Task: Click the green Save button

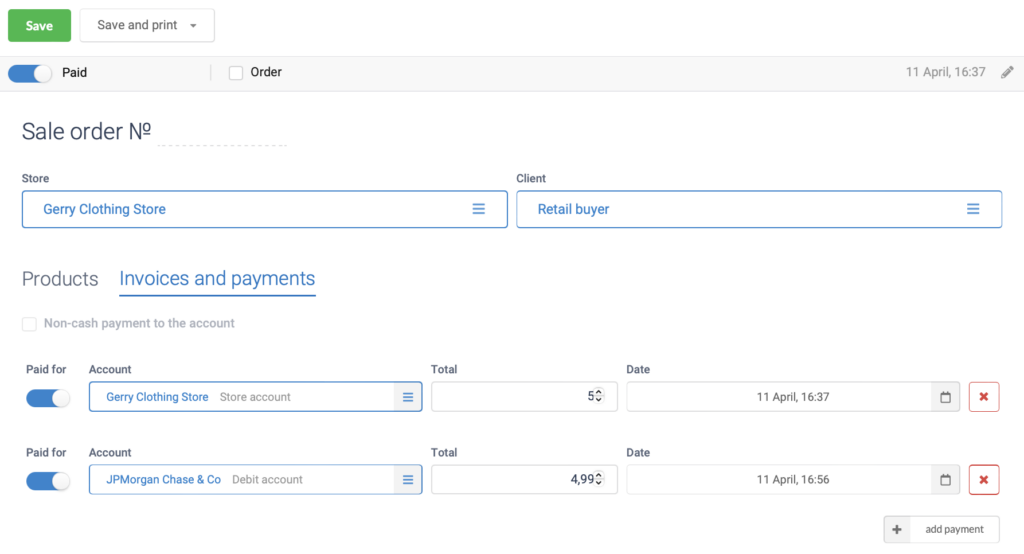Action: (39, 25)
